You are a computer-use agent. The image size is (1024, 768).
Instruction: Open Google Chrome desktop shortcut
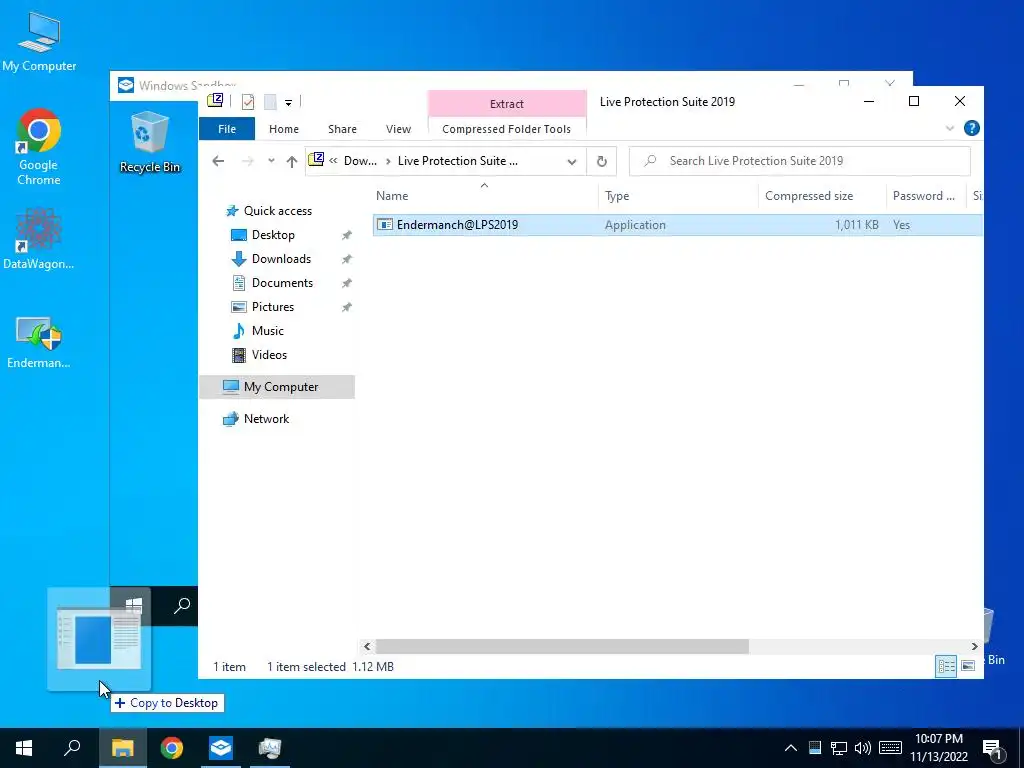tap(39, 147)
